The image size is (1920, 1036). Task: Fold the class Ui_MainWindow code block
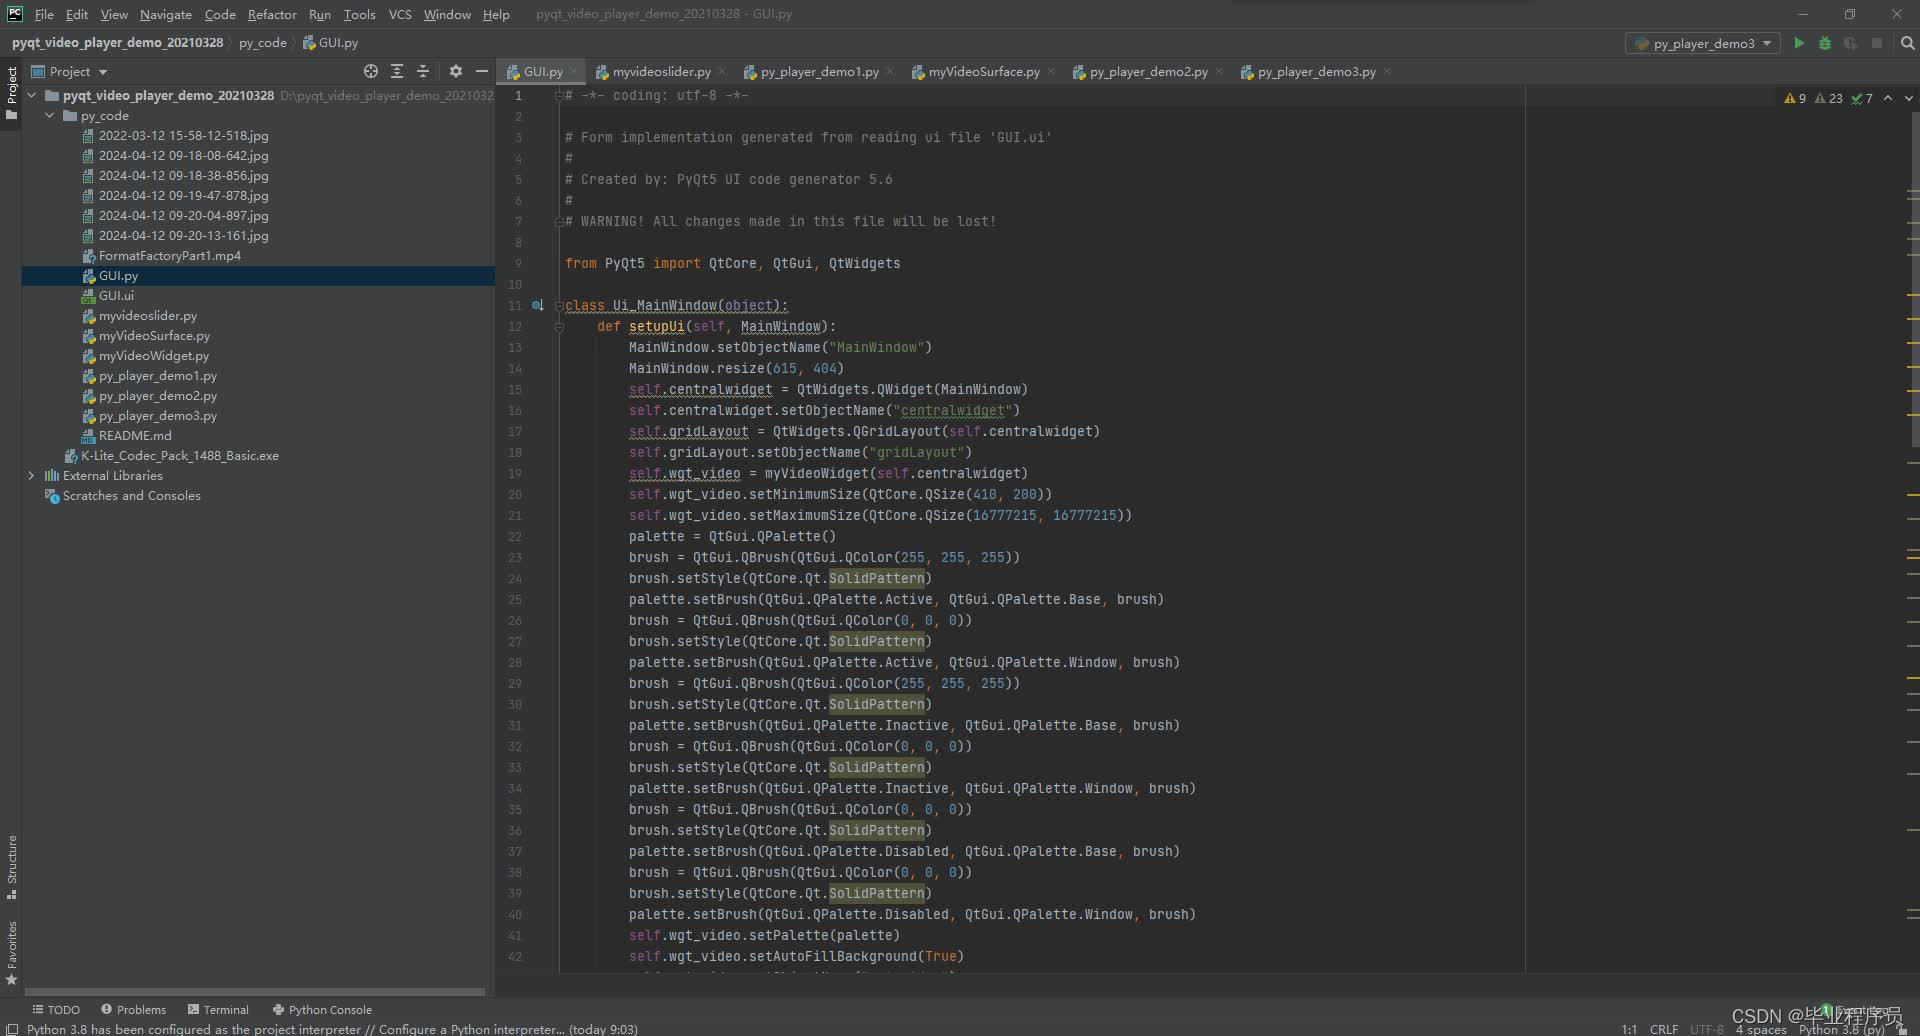[x=559, y=305]
